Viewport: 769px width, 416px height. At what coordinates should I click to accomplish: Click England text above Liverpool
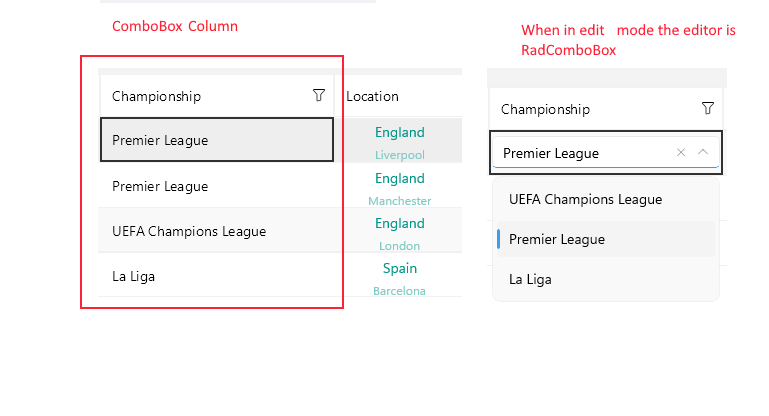coord(400,132)
